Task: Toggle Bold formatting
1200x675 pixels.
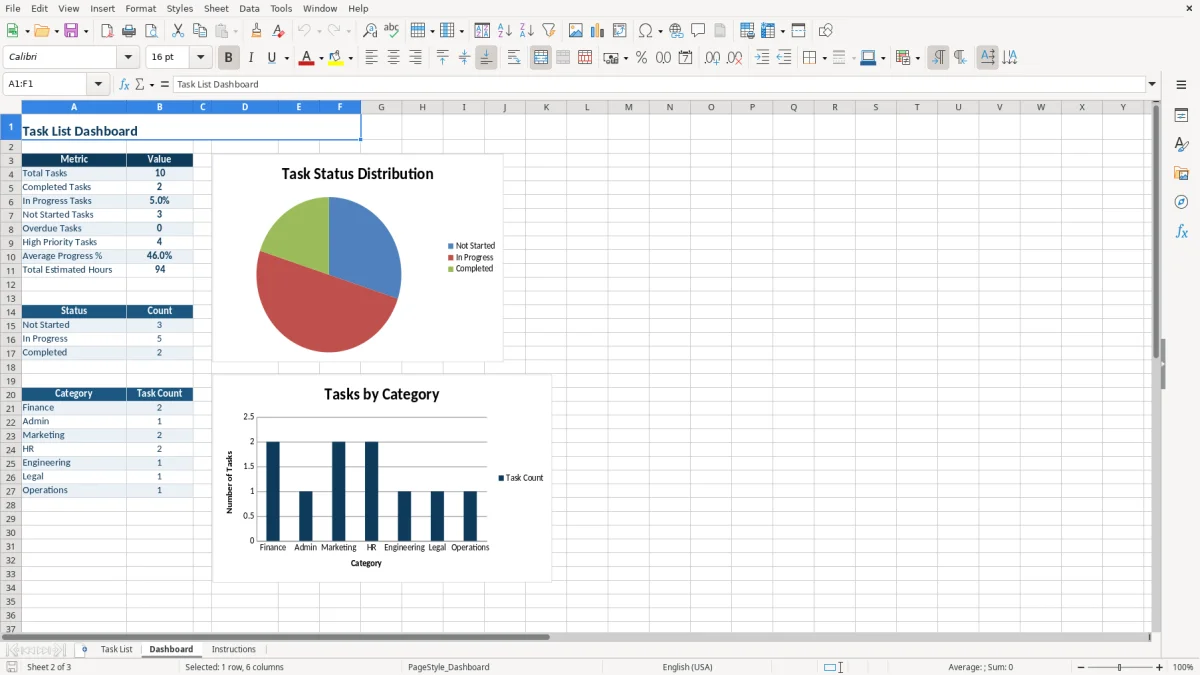Action: coord(229,58)
